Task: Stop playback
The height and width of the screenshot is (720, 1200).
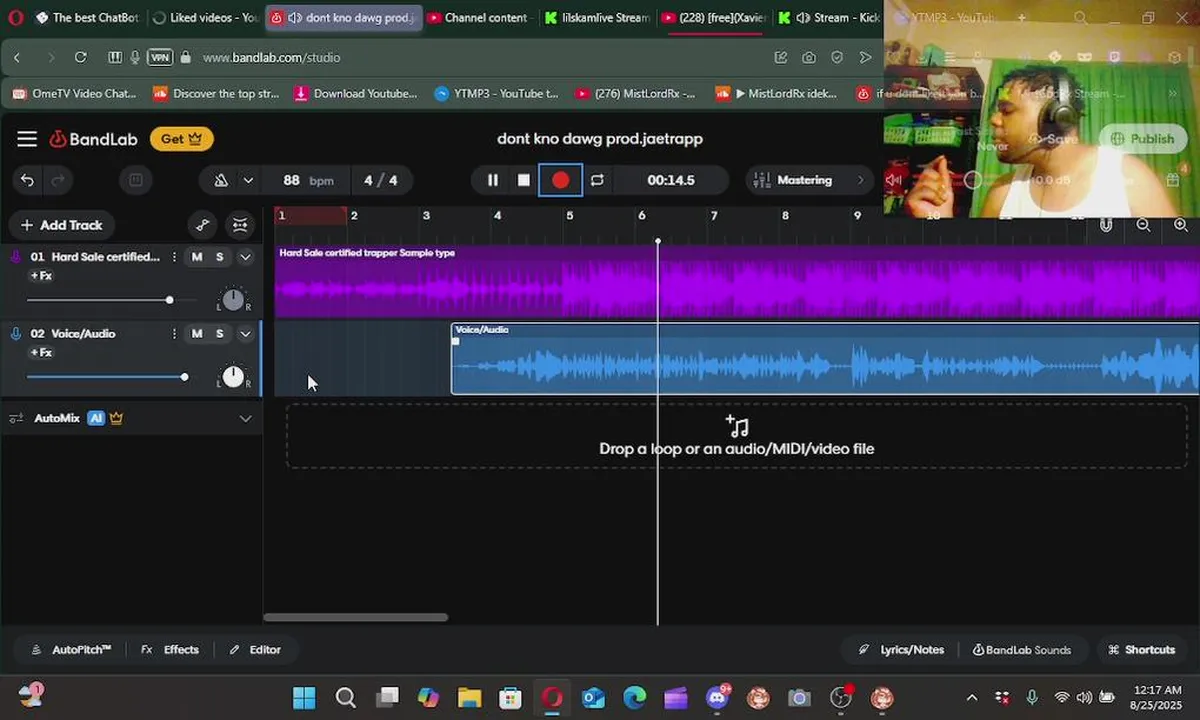Action: tap(523, 180)
